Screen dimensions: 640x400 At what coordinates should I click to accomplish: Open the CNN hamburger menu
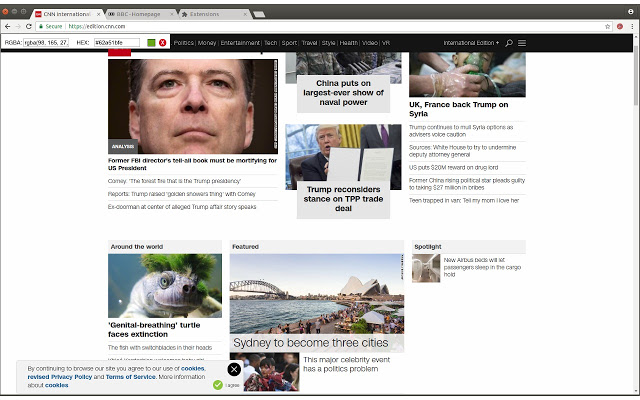(x=522, y=43)
